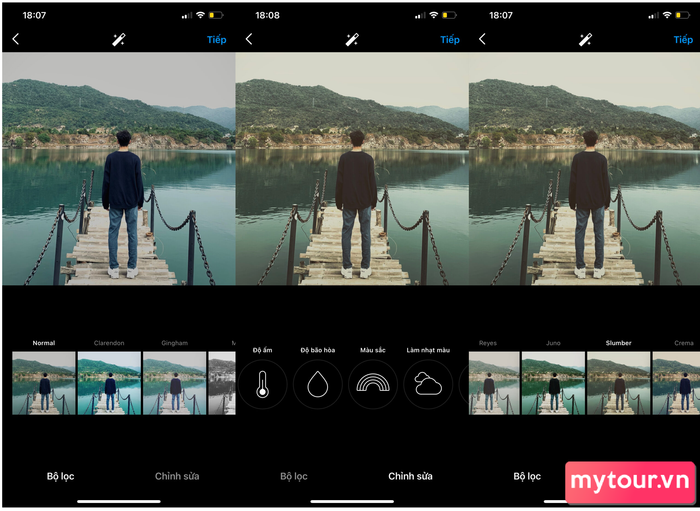Tap back arrow in the middle phone screen

[249, 39]
